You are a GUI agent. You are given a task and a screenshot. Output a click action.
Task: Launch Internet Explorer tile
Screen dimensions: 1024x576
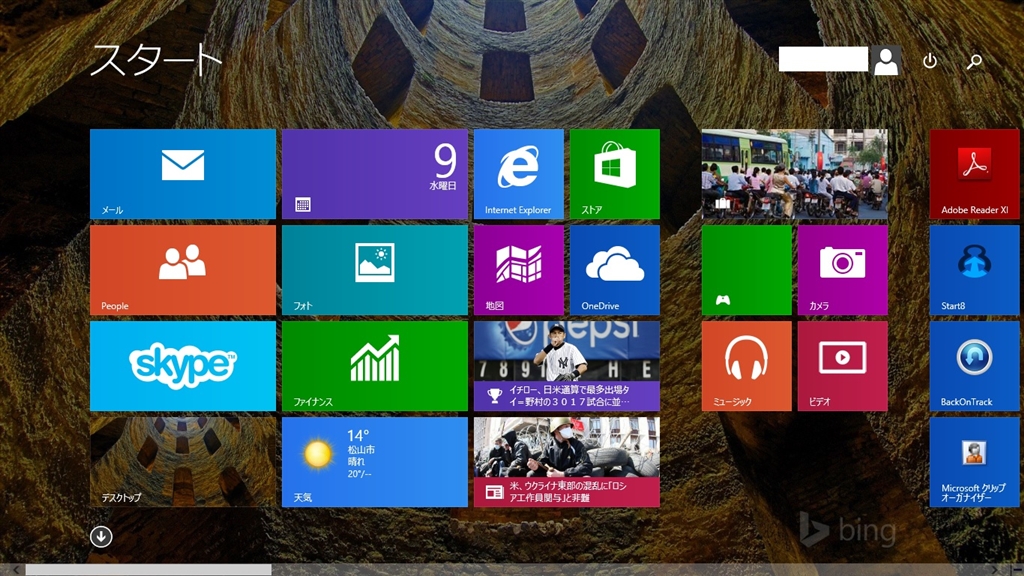point(519,174)
